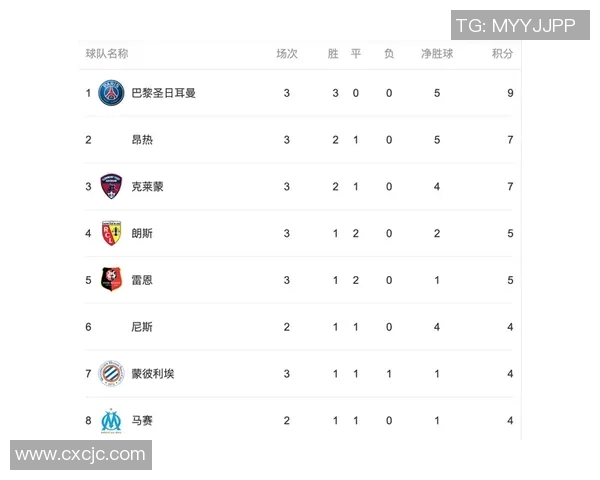The height and width of the screenshot is (480, 600).
Task: Sort by the 净胜球 column header
Action: [x=437, y=54]
